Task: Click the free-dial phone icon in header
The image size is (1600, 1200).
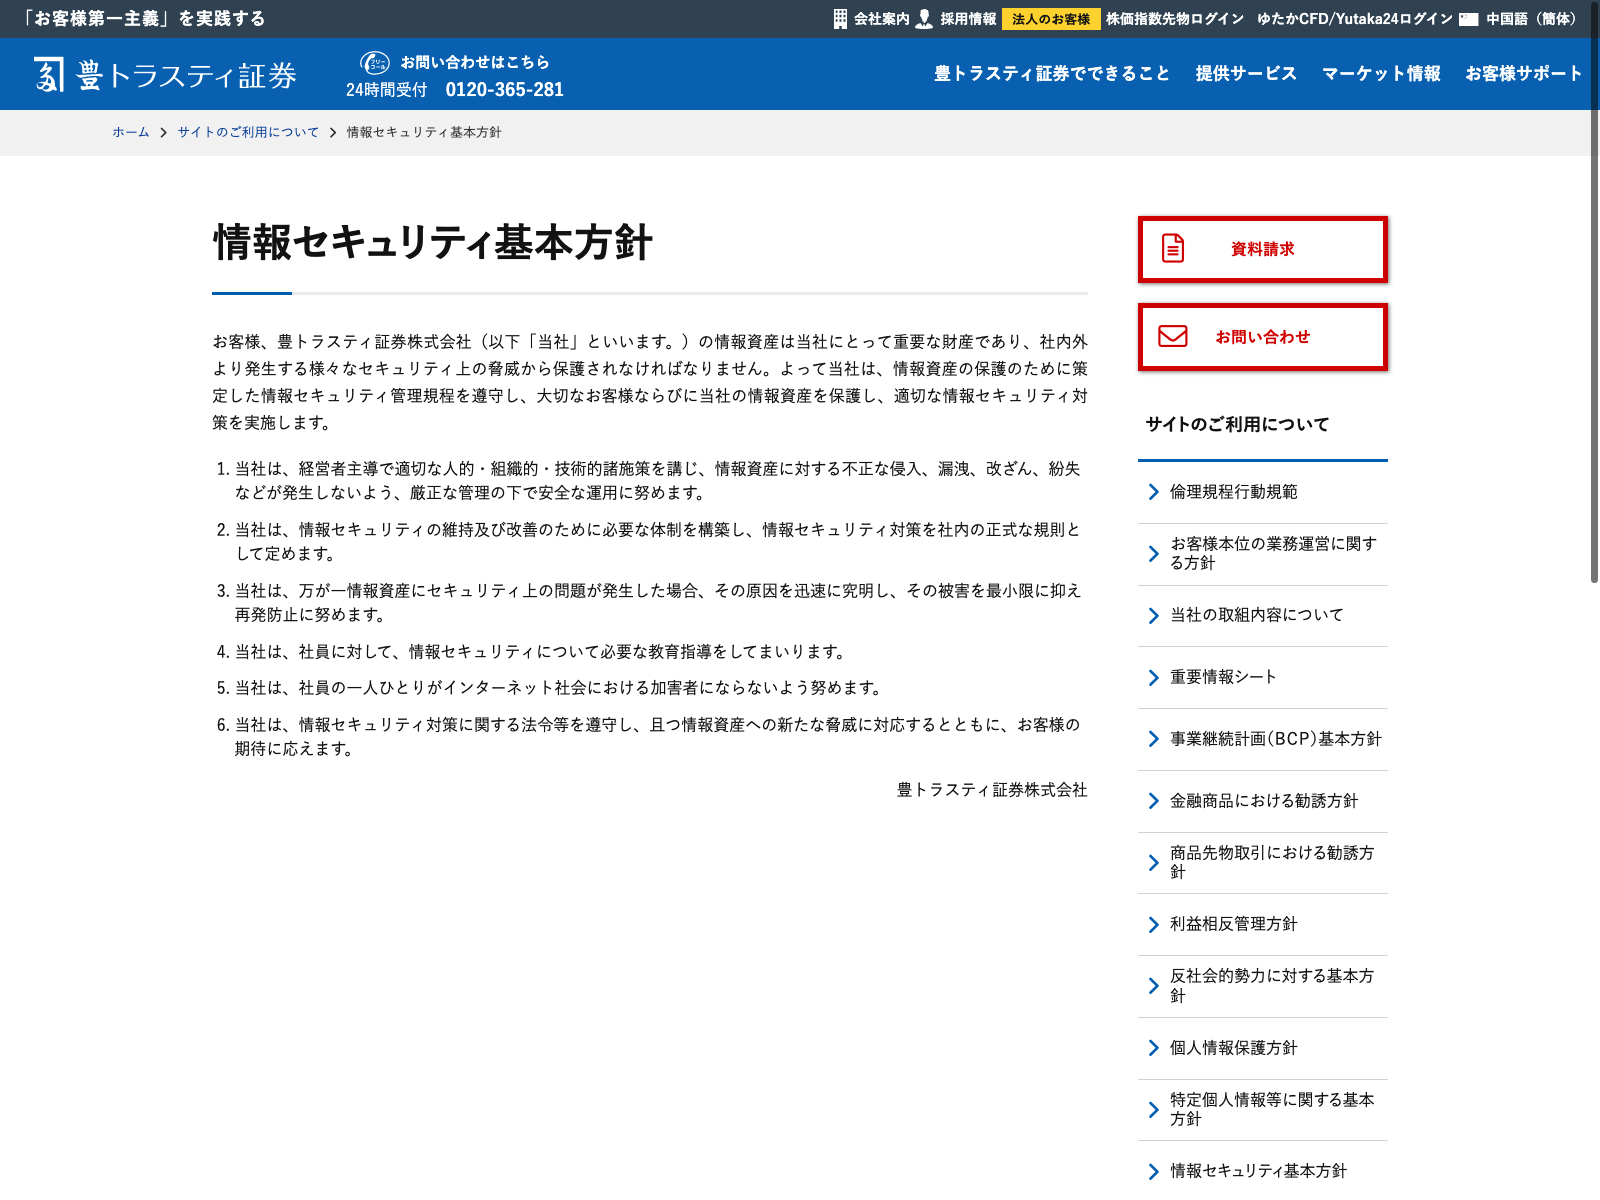Action: coord(375,62)
